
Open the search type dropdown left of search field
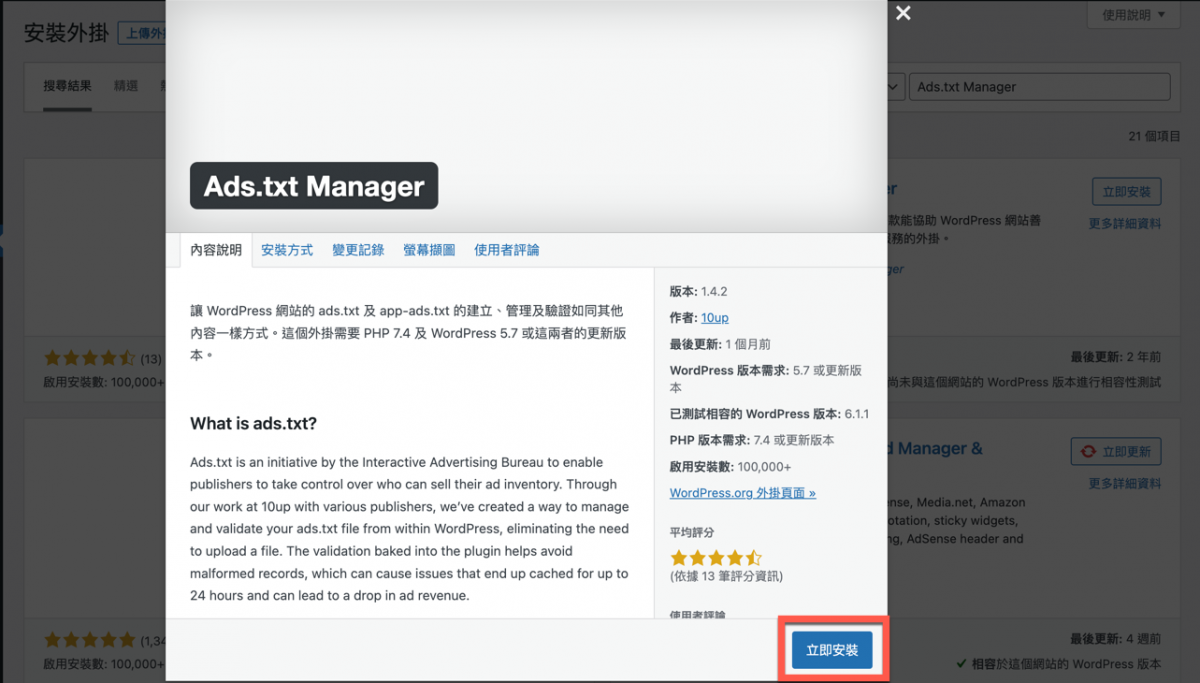coord(897,86)
